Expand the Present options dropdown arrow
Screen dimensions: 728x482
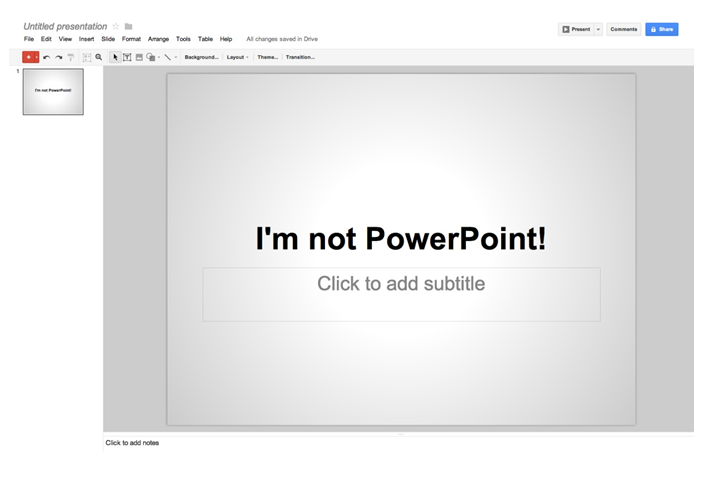click(598, 29)
